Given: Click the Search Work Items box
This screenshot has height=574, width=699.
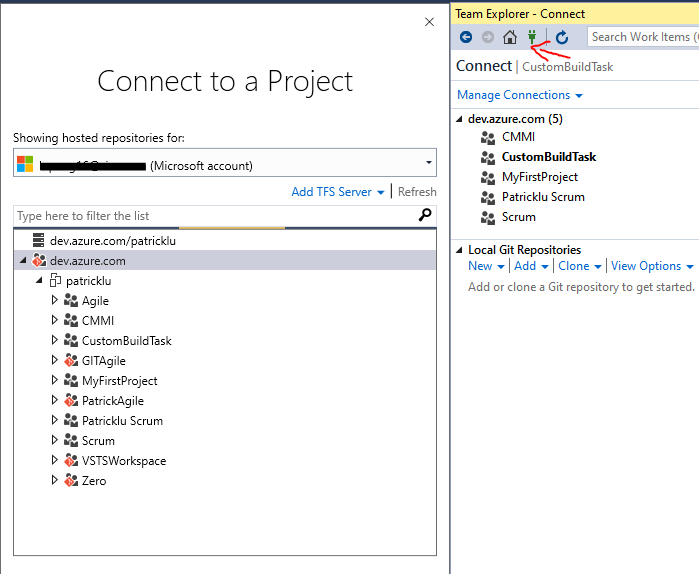Looking at the screenshot, I should (643, 37).
